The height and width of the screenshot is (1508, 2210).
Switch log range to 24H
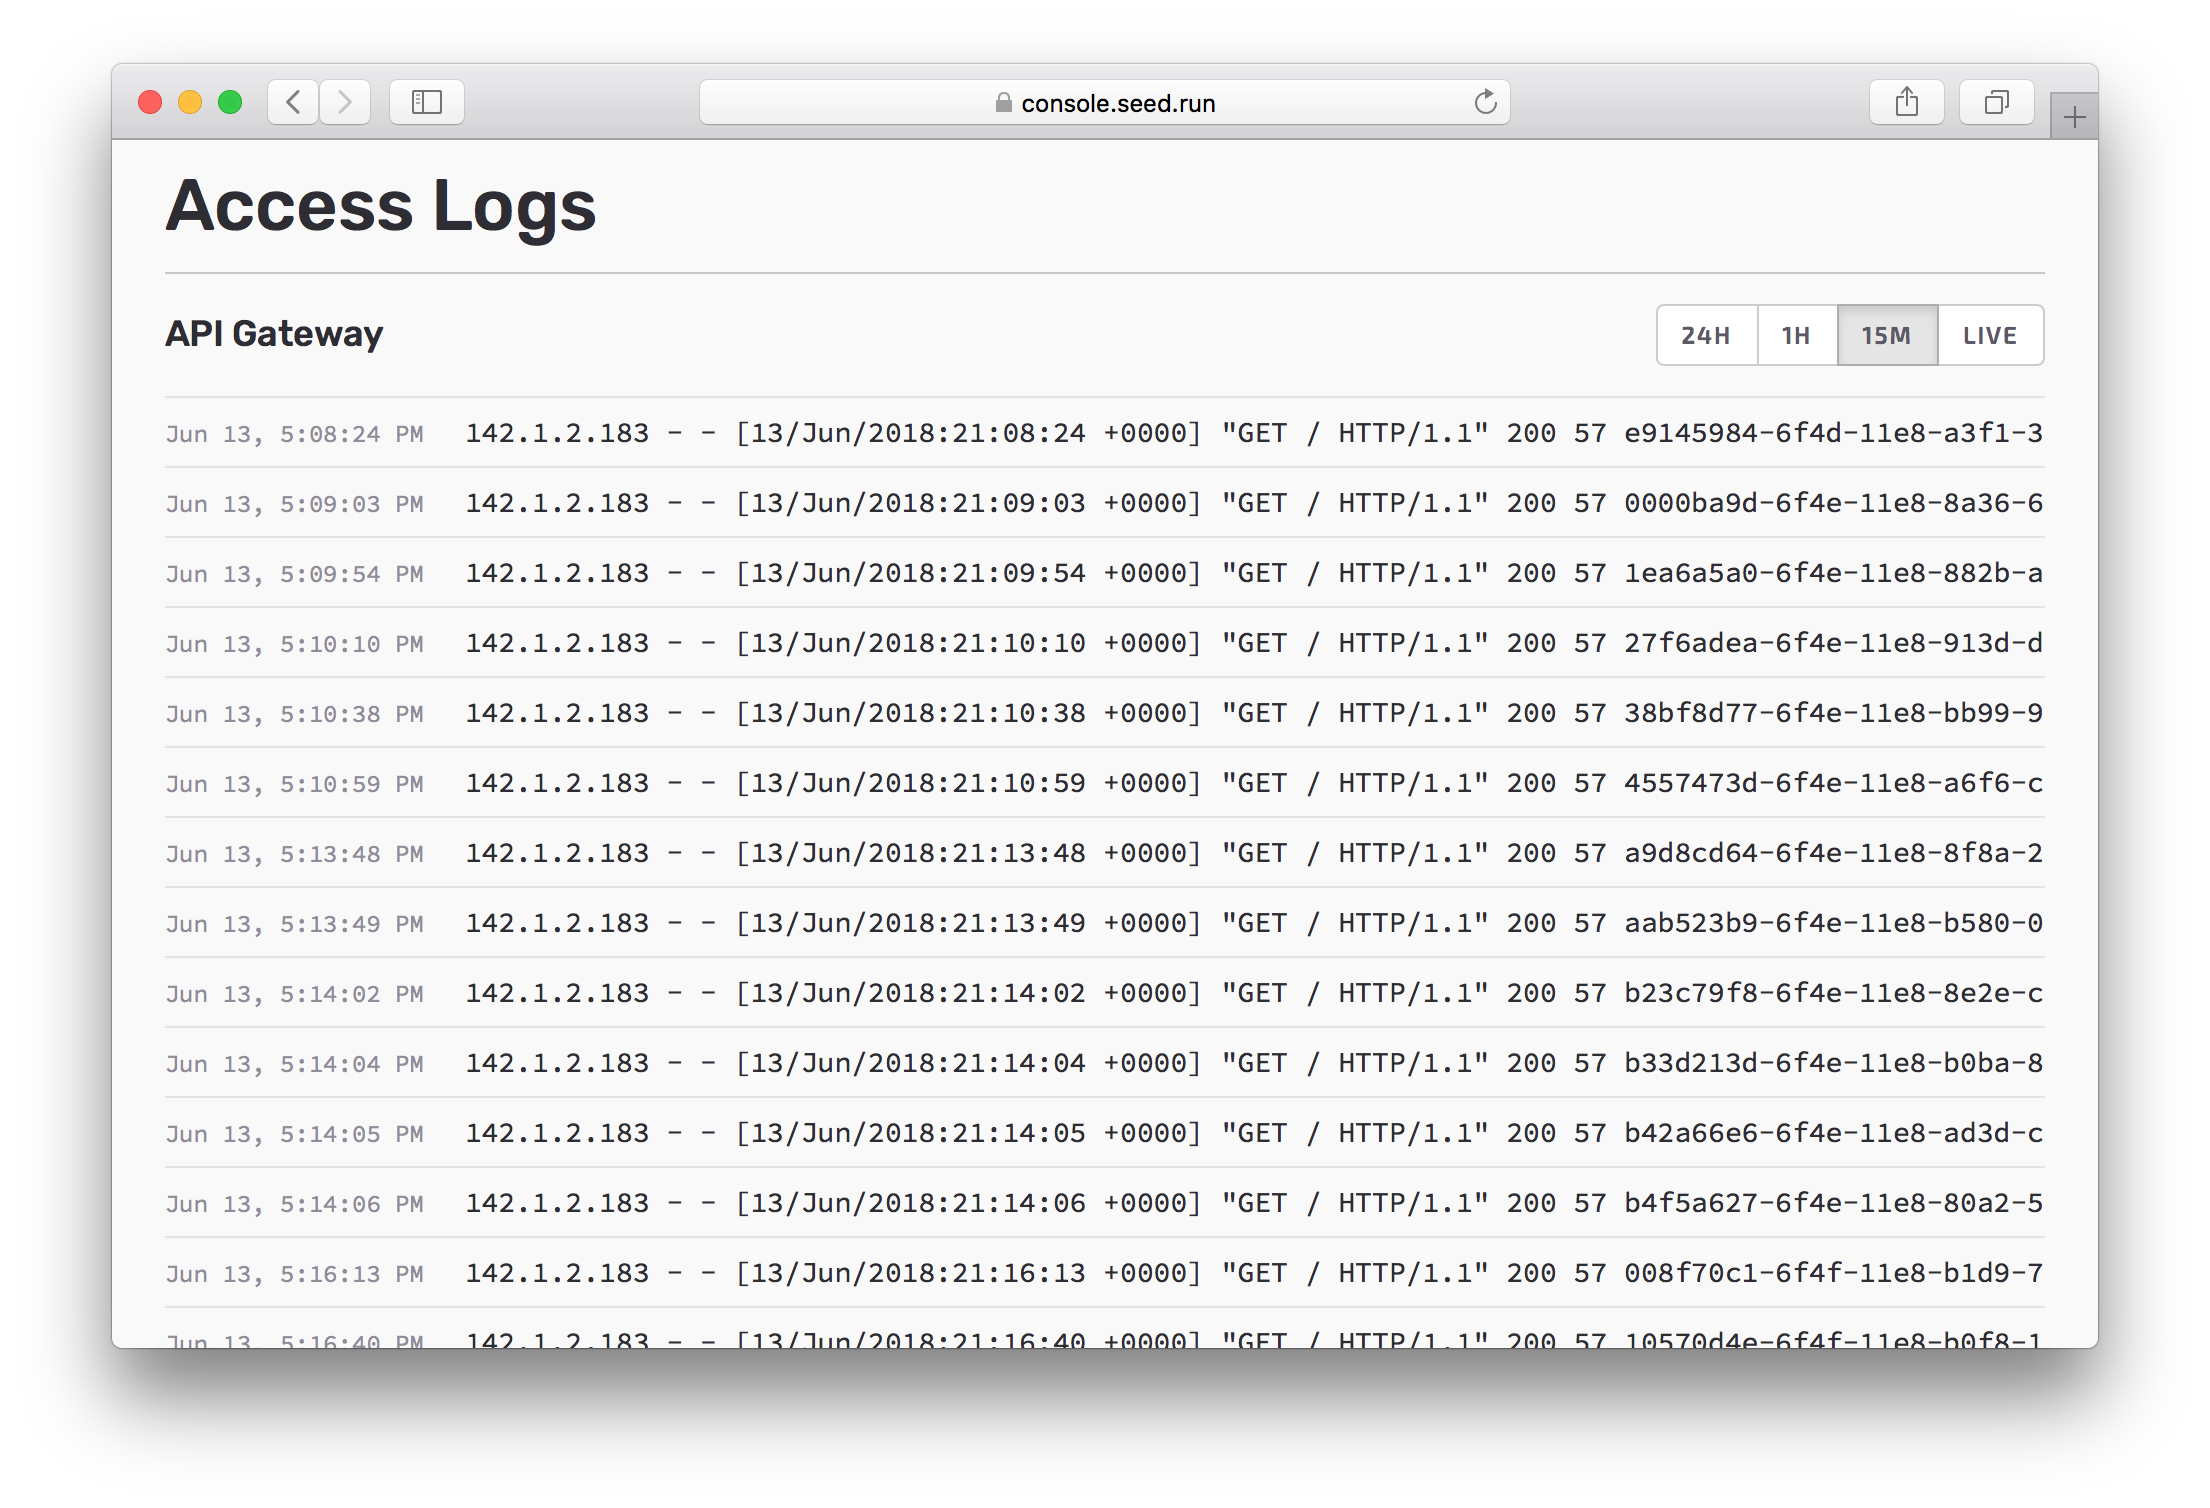click(x=1706, y=335)
